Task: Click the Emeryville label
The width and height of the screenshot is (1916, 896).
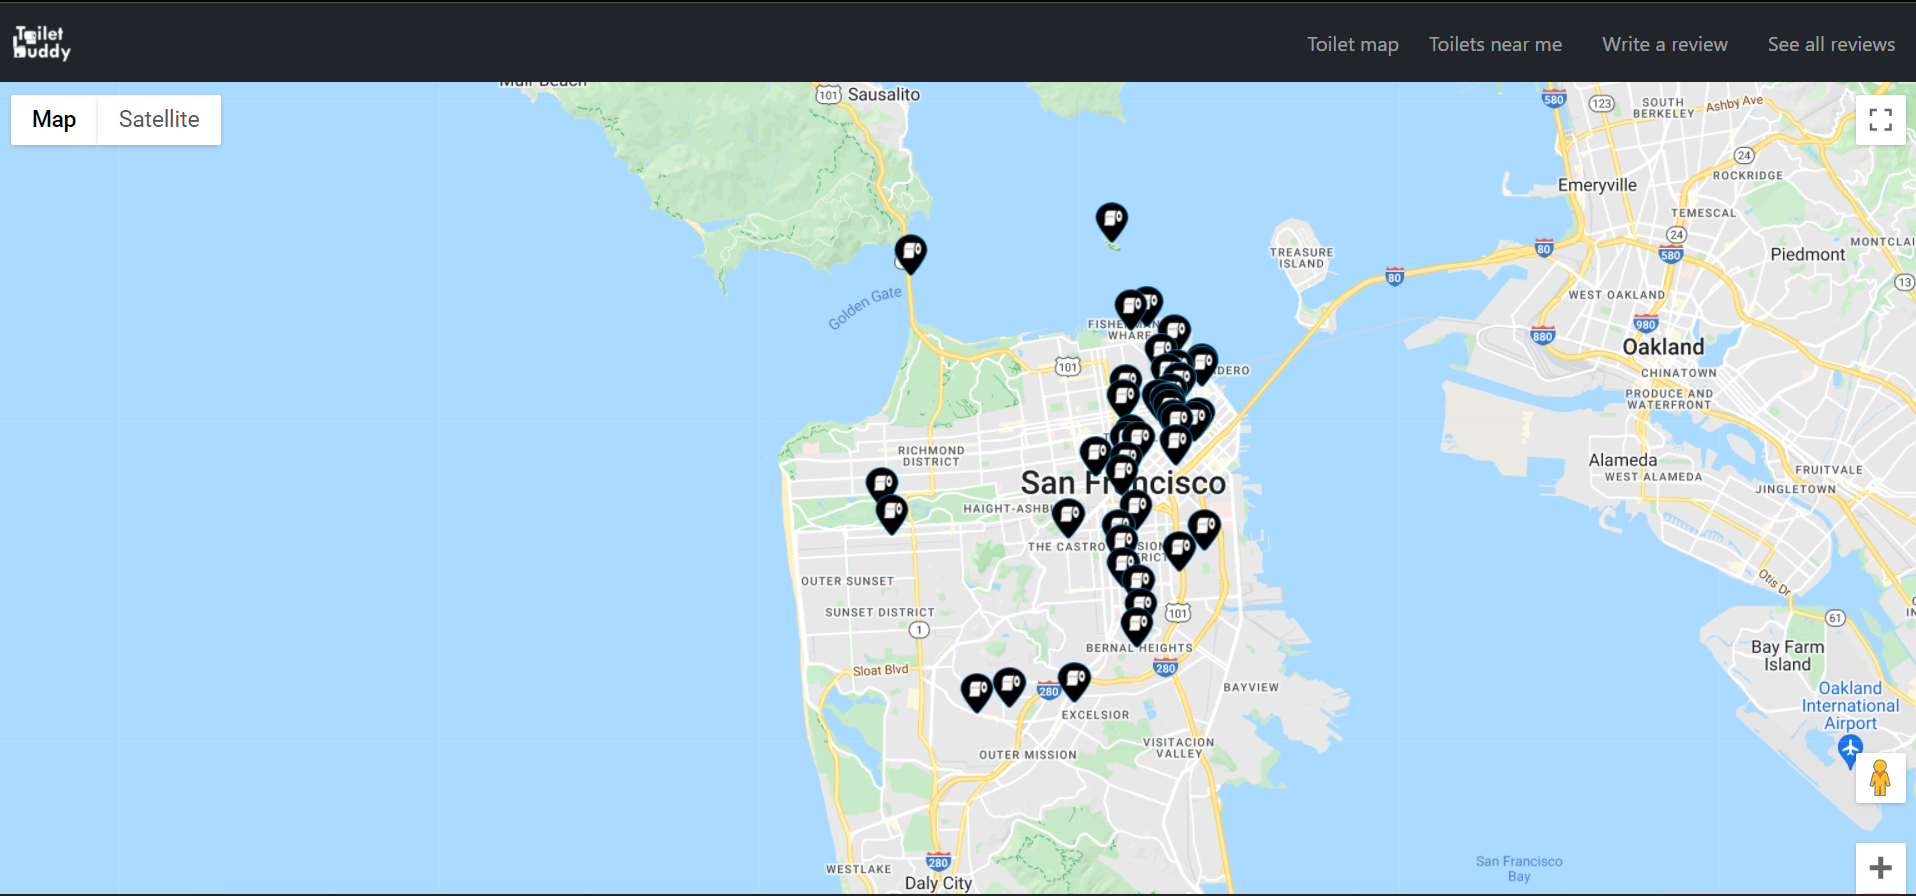Action: pos(1597,185)
